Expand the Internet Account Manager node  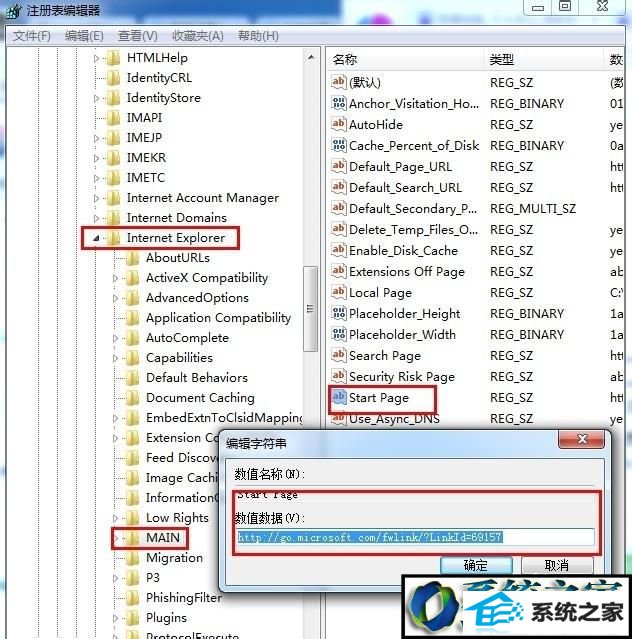[x=96, y=198]
